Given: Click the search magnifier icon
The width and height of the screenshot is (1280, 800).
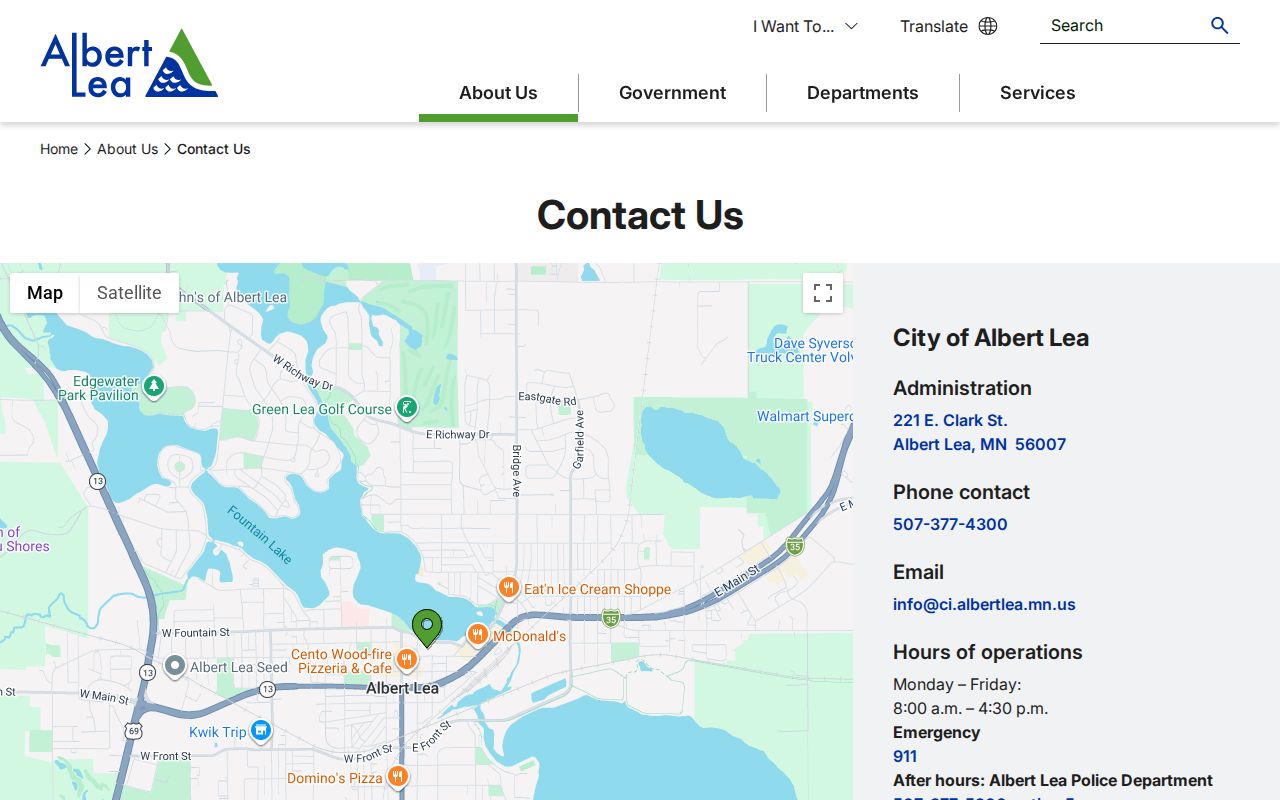Looking at the screenshot, I should [1219, 26].
